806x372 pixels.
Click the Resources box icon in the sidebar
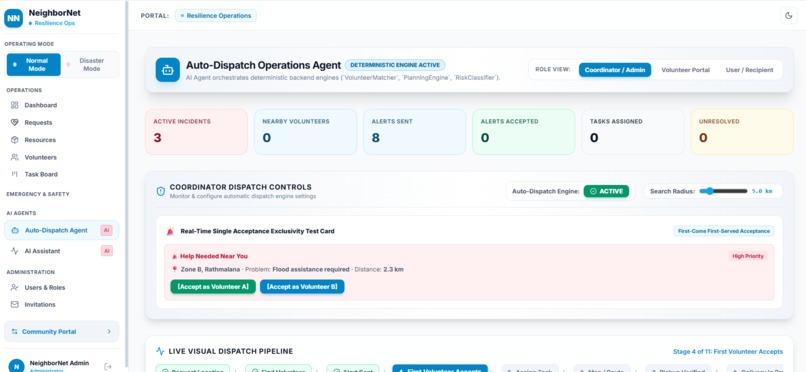pos(14,140)
